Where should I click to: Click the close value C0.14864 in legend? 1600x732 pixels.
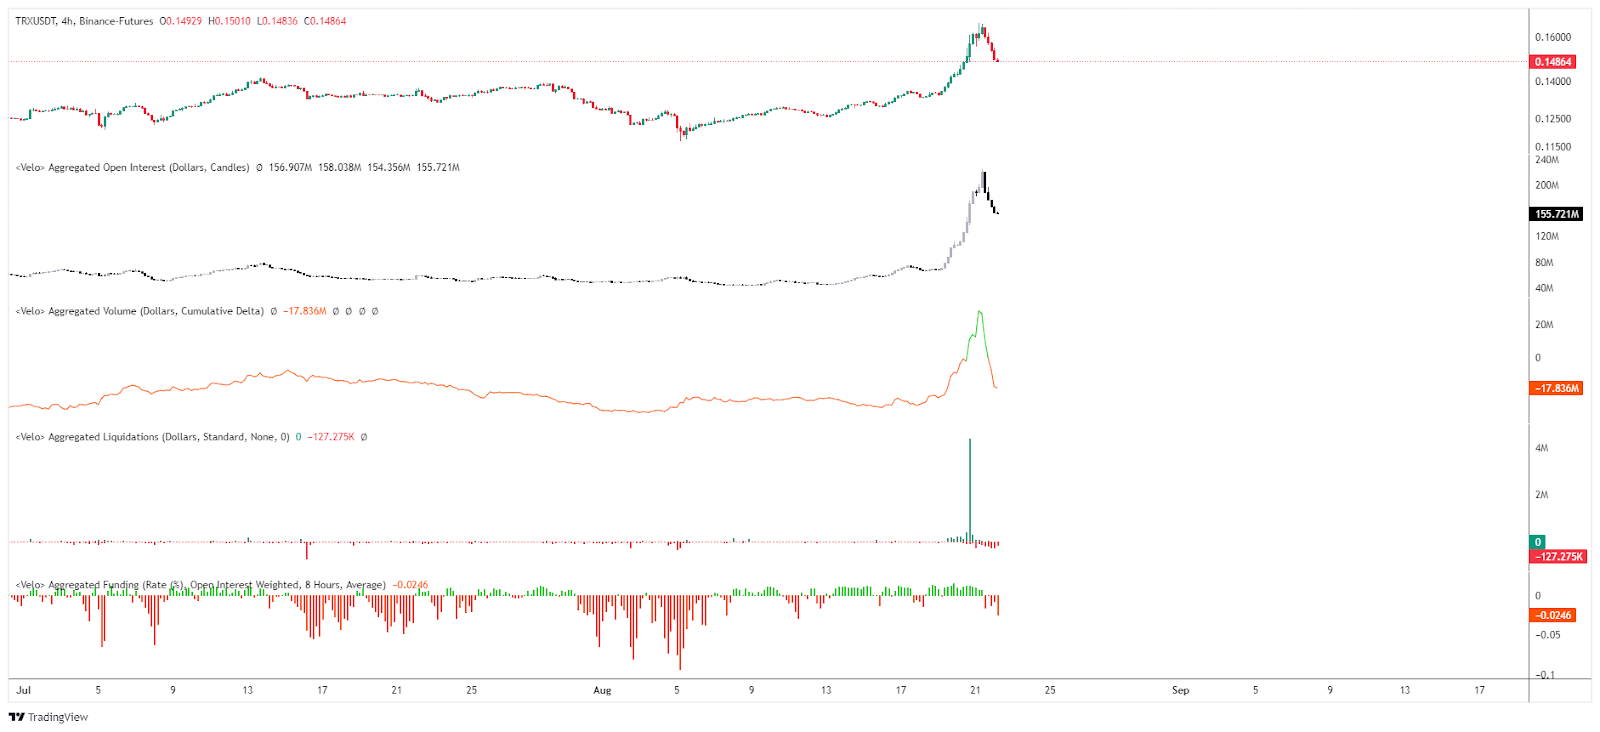[x=325, y=21]
